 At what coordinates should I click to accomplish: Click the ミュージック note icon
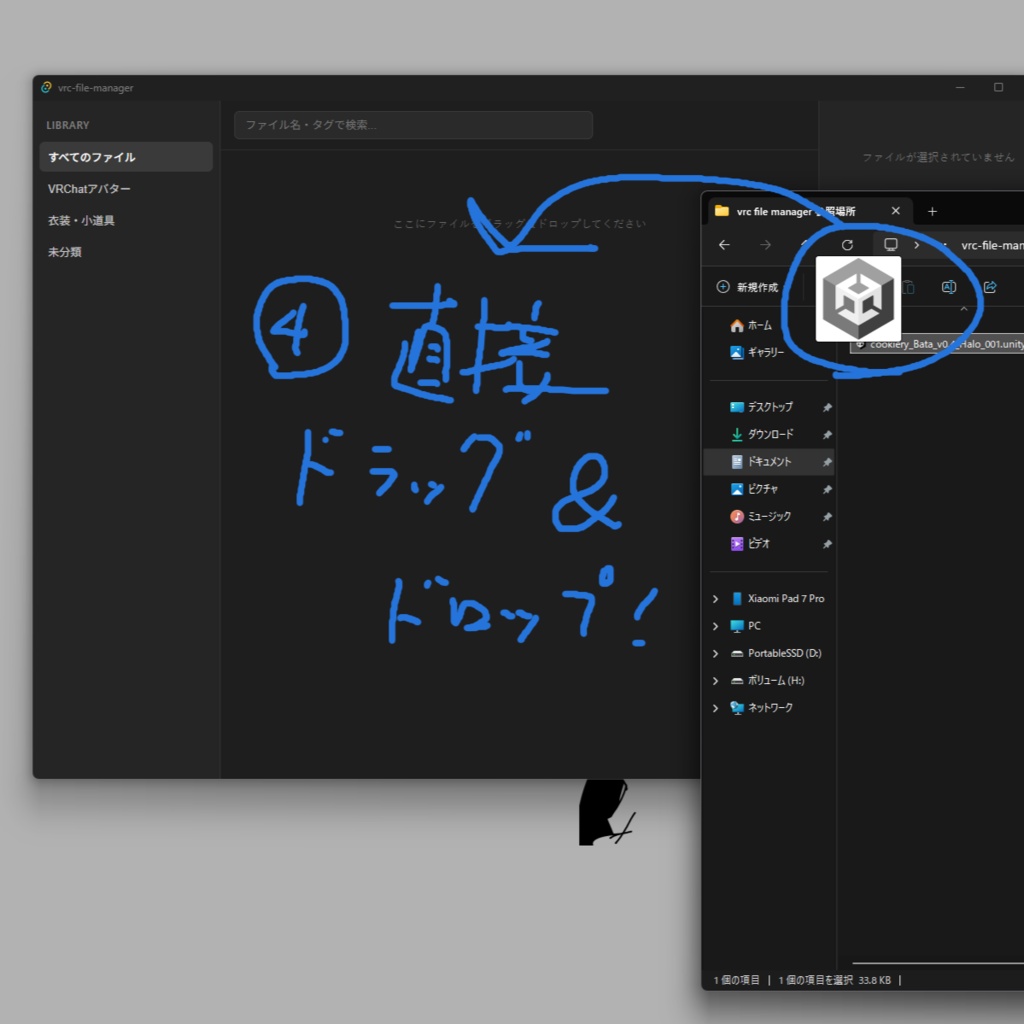point(737,517)
